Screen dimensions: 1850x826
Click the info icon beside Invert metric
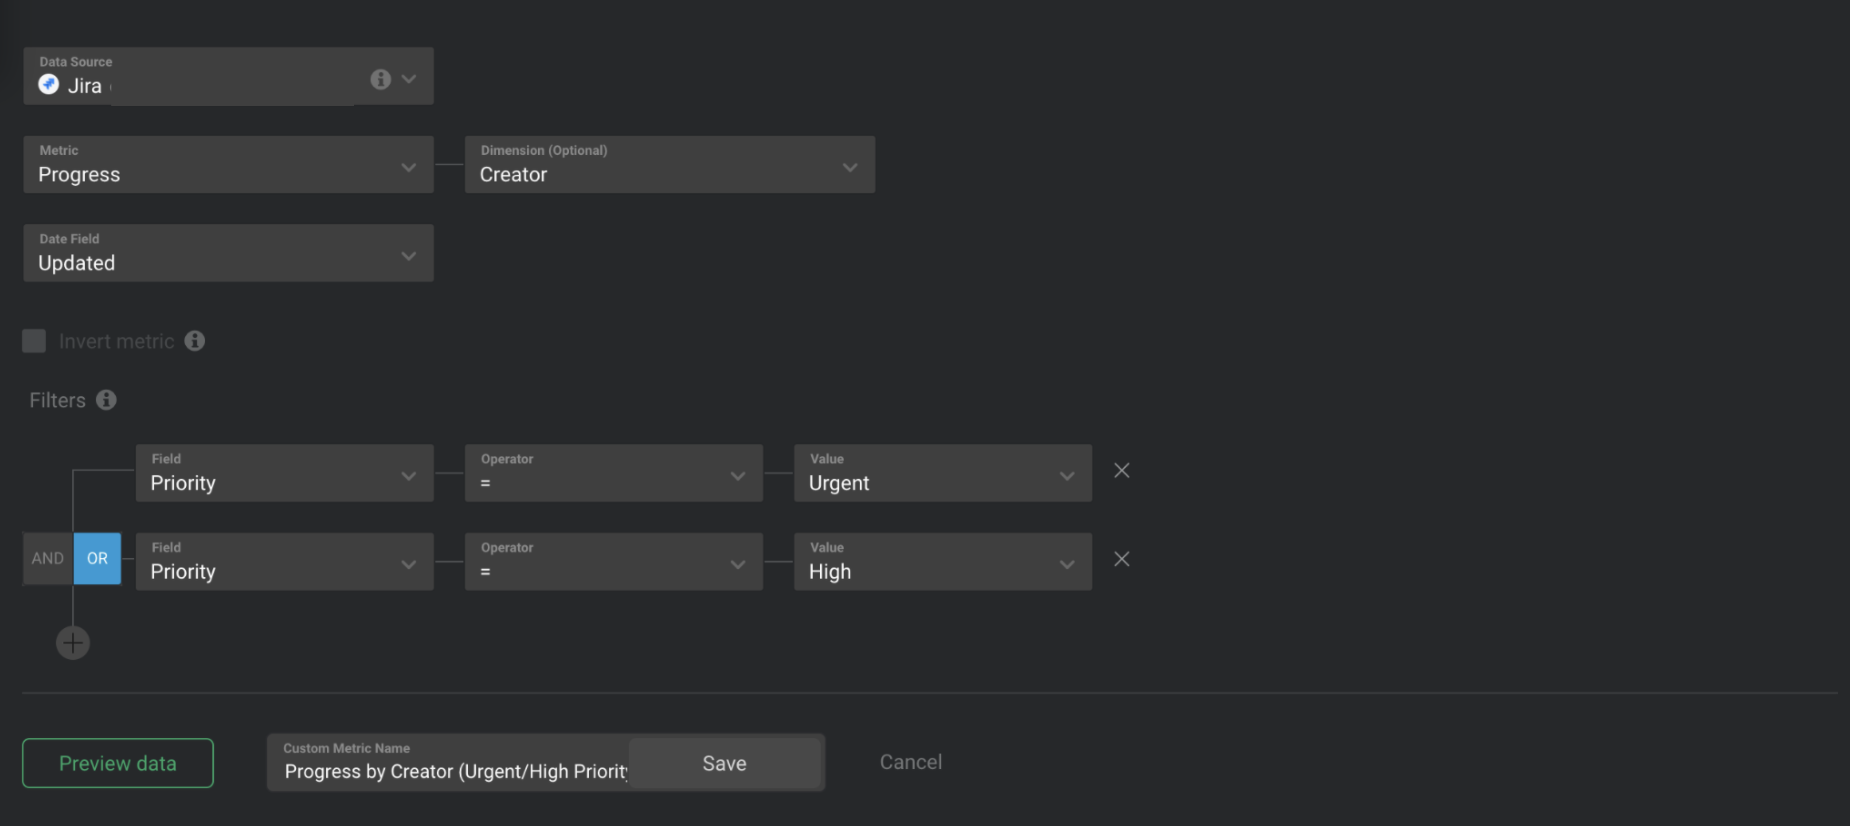[x=195, y=341]
